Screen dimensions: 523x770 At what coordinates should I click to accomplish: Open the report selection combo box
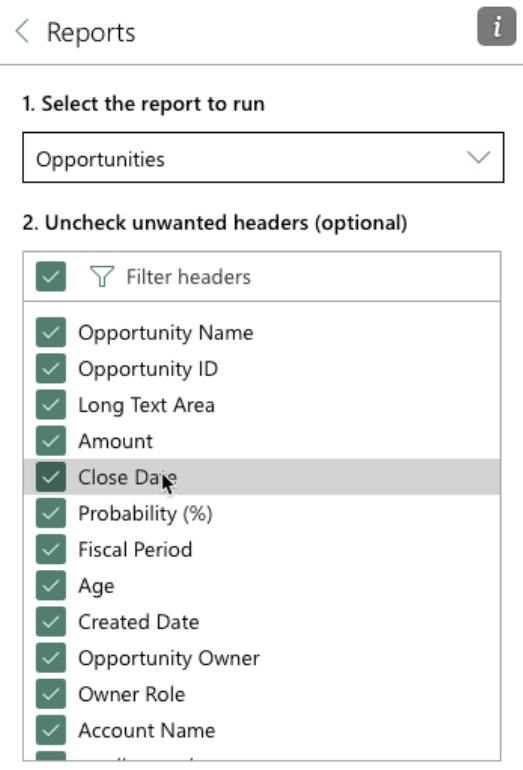pos(263,157)
